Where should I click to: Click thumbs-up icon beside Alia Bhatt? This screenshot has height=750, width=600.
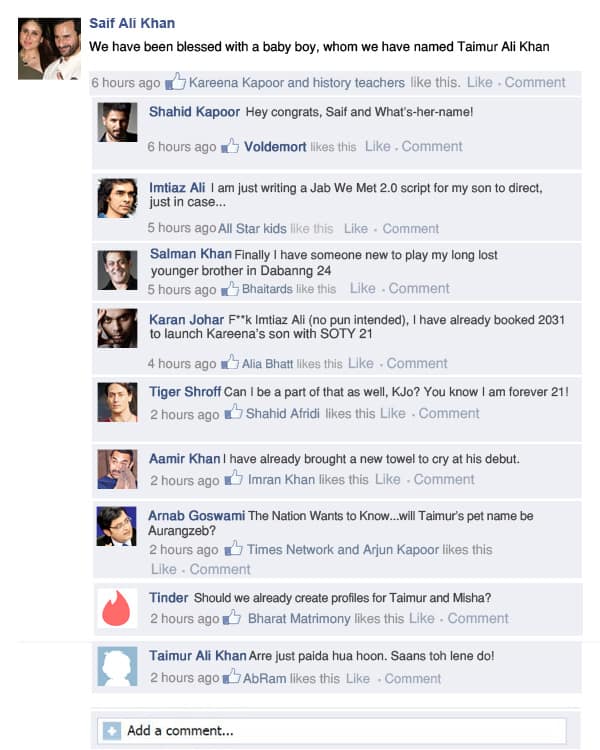tap(230, 362)
